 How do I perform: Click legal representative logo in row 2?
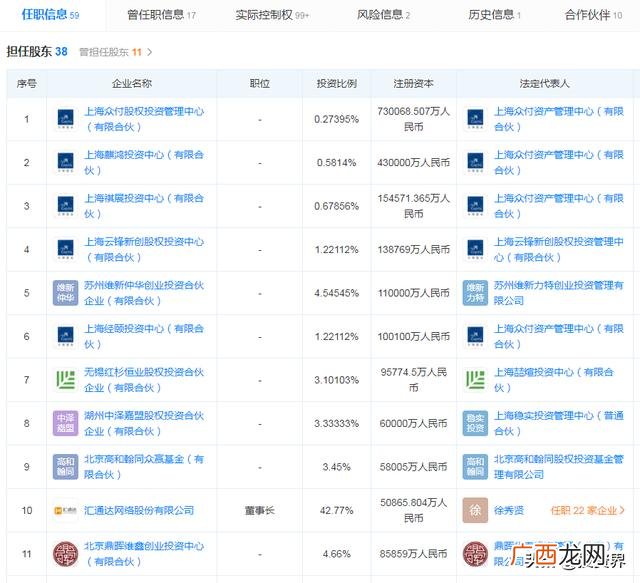[475, 162]
